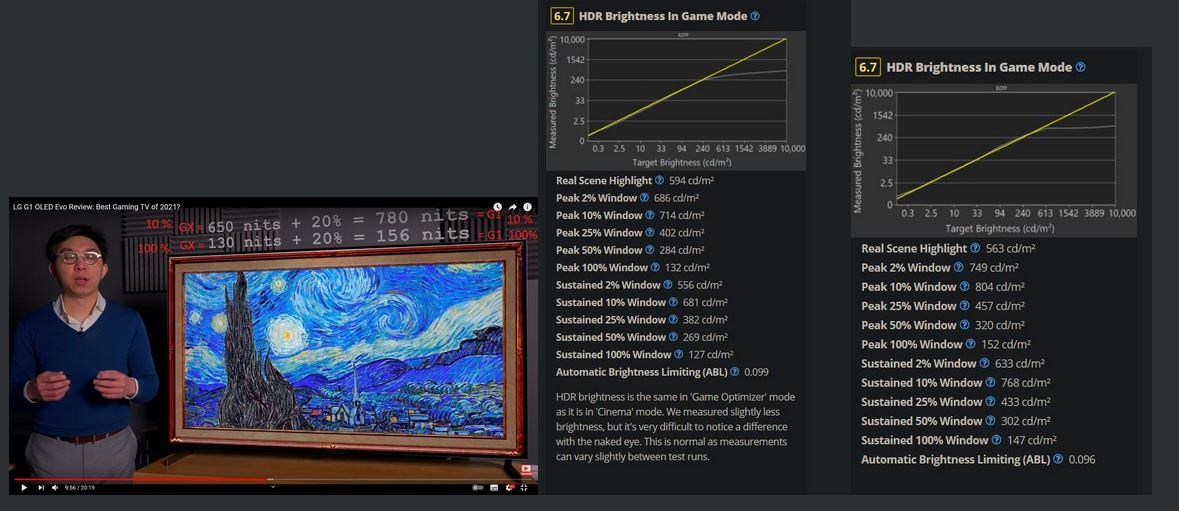Screen dimensions: 1179x511
Task: Expand the chevron below the progress bar
Action: [x=273, y=487]
